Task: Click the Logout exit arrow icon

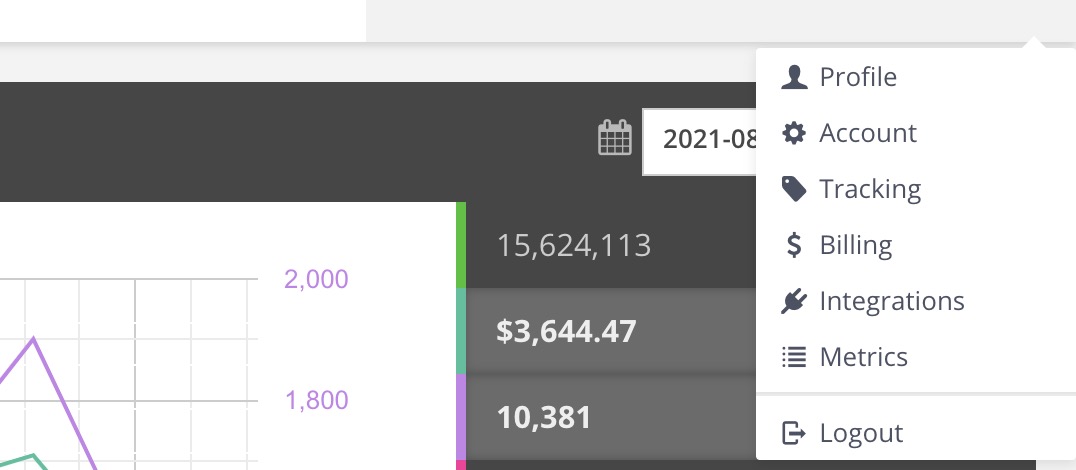Action: click(x=794, y=433)
